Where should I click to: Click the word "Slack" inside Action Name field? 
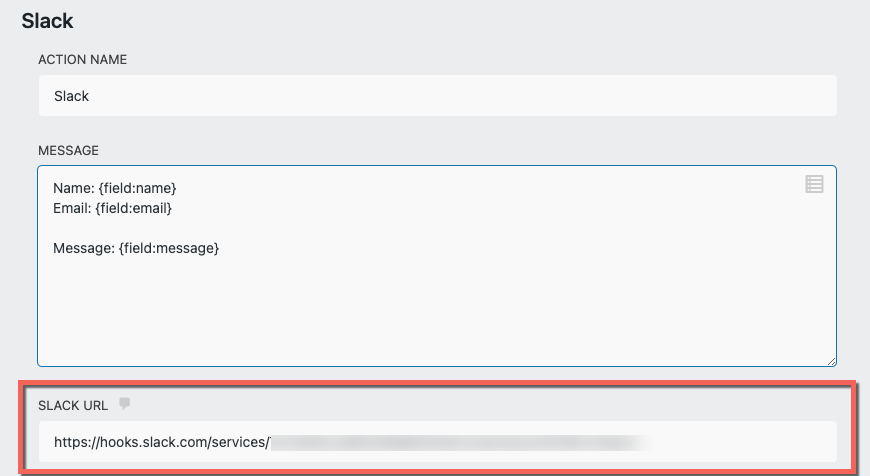tap(71, 97)
